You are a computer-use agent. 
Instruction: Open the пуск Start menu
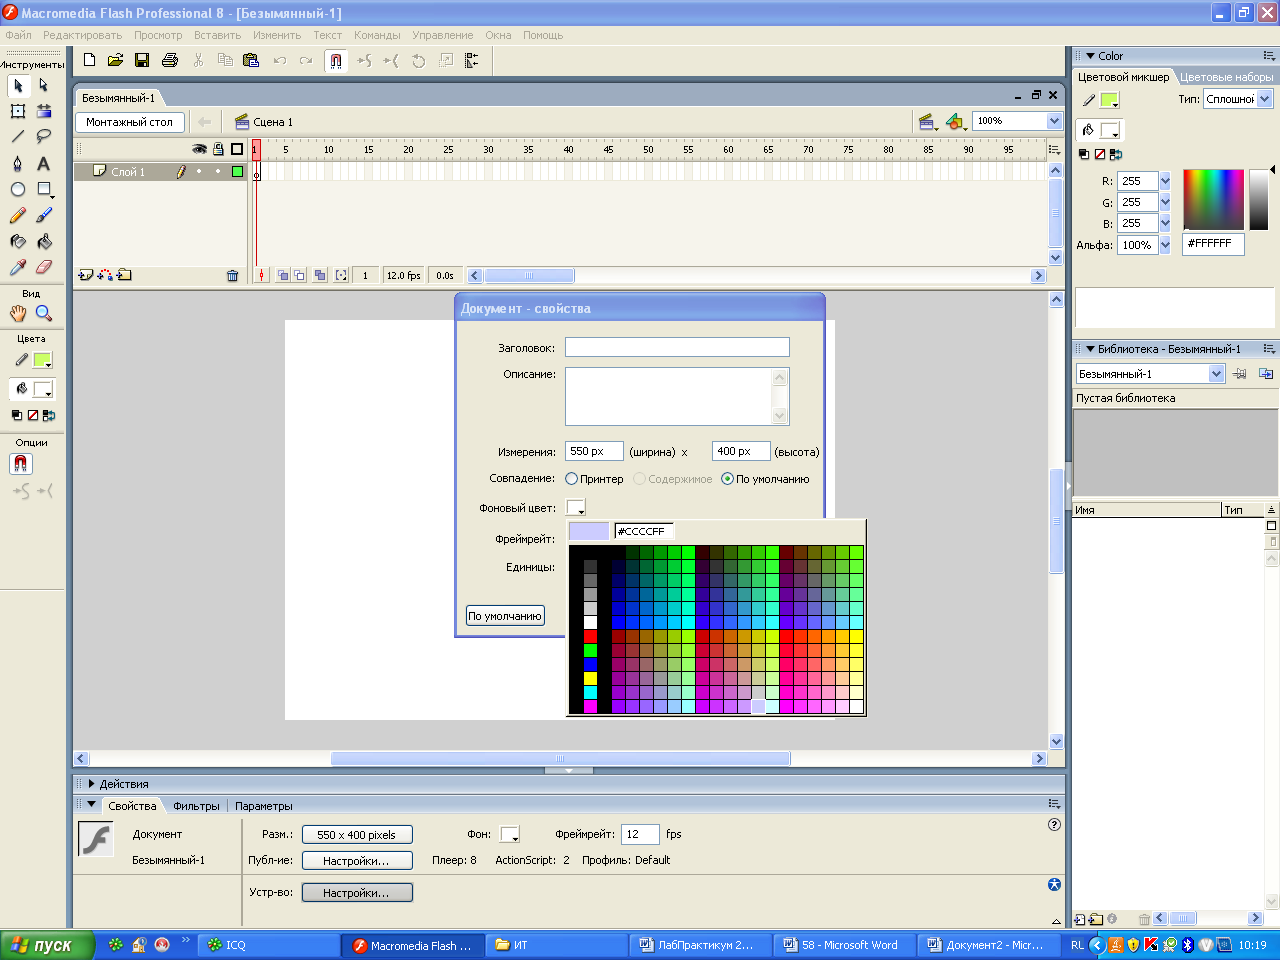pos(47,945)
